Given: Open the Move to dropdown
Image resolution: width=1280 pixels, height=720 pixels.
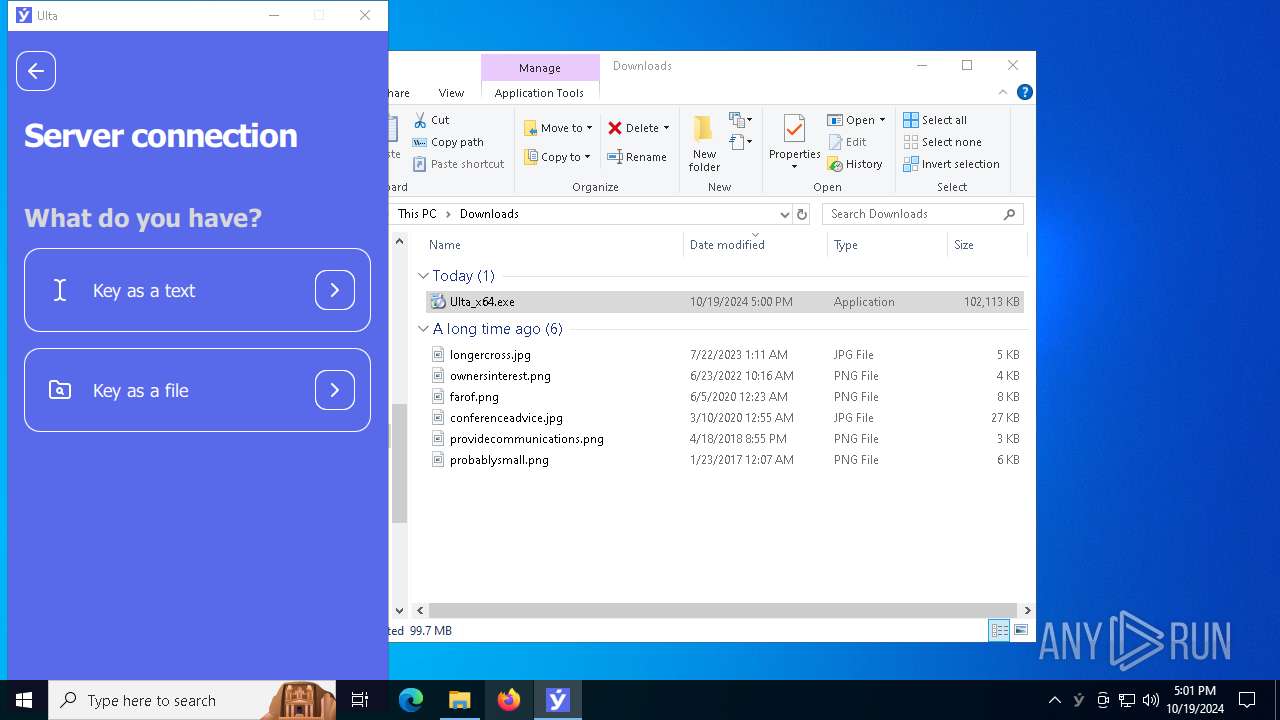Looking at the screenshot, I should click(x=558, y=128).
